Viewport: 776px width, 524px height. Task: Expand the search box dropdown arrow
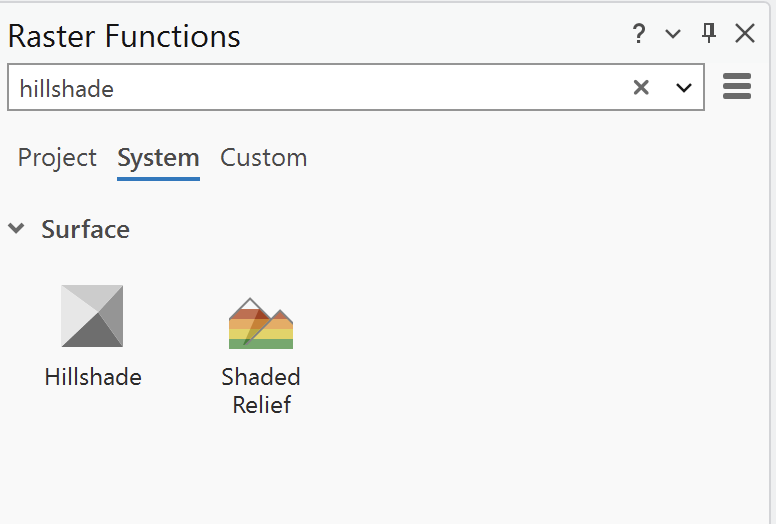point(683,88)
